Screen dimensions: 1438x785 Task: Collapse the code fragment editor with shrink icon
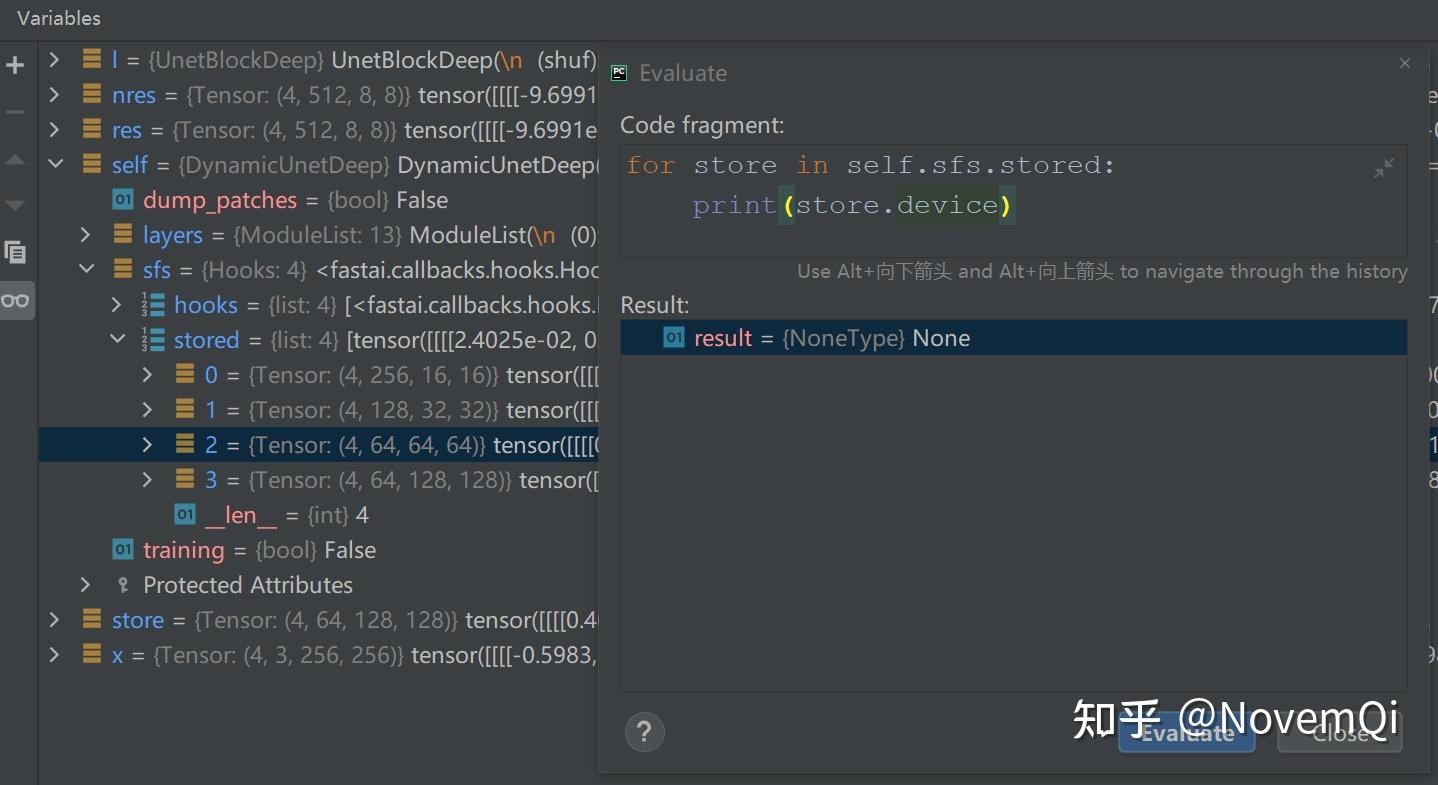pyautogui.click(x=1383, y=168)
